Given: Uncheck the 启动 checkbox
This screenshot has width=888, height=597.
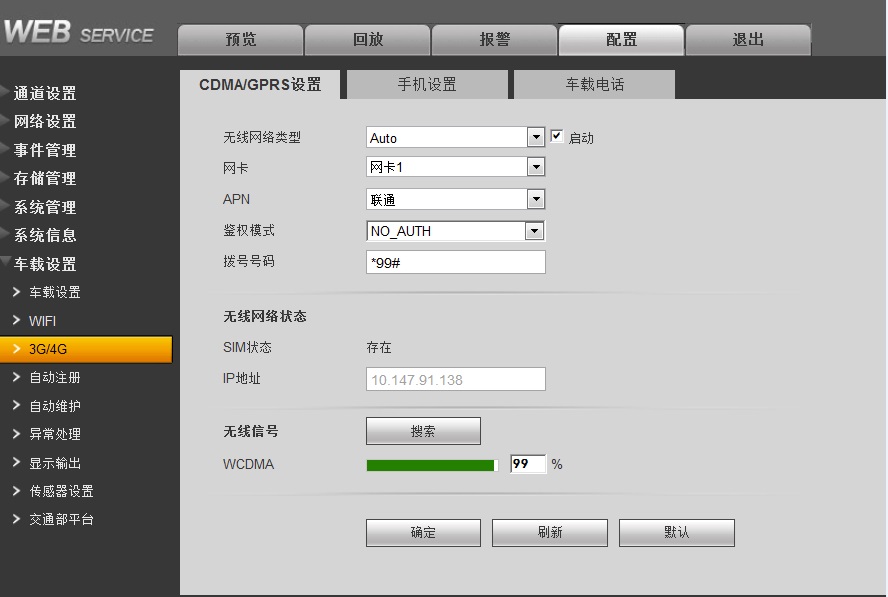Looking at the screenshot, I should coord(557,137).
